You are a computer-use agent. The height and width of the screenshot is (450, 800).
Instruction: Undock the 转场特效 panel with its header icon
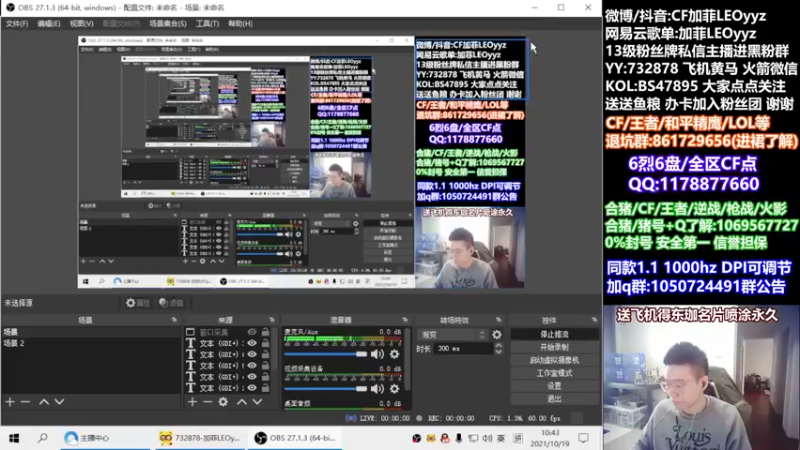click(x=498, y=320)
